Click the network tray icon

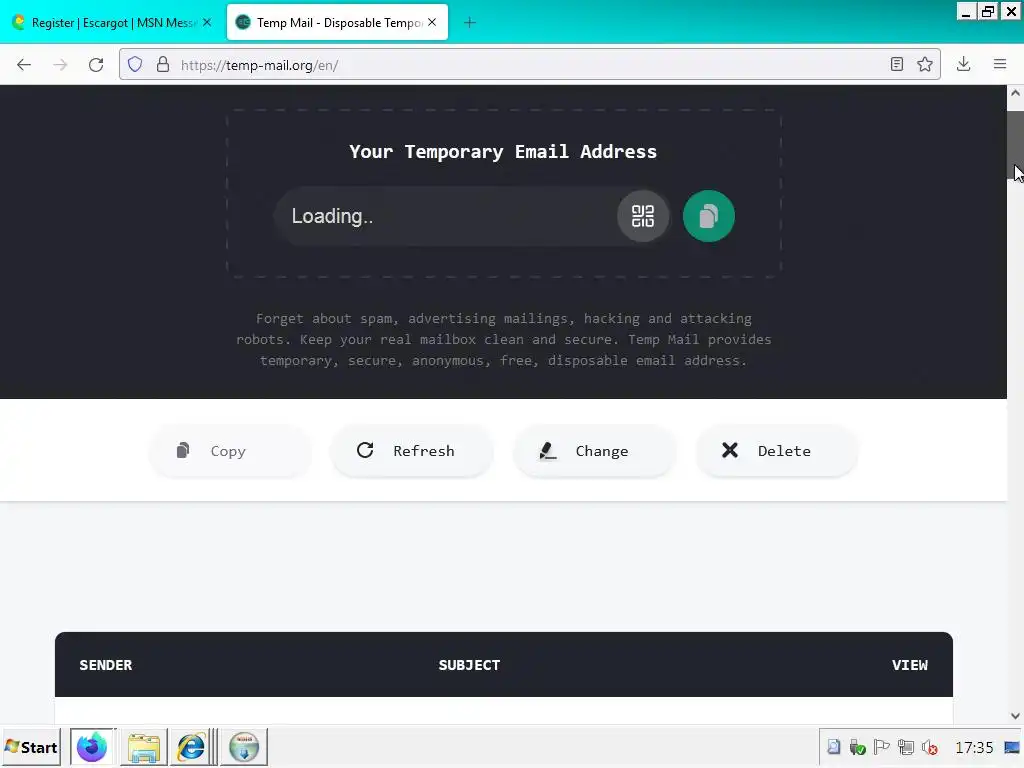tap(905, 747)
